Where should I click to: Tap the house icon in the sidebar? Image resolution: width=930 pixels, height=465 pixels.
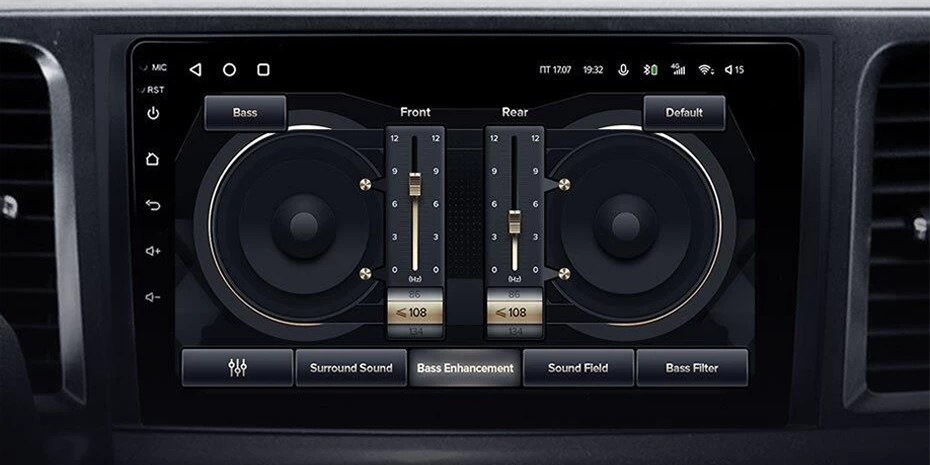153,159
